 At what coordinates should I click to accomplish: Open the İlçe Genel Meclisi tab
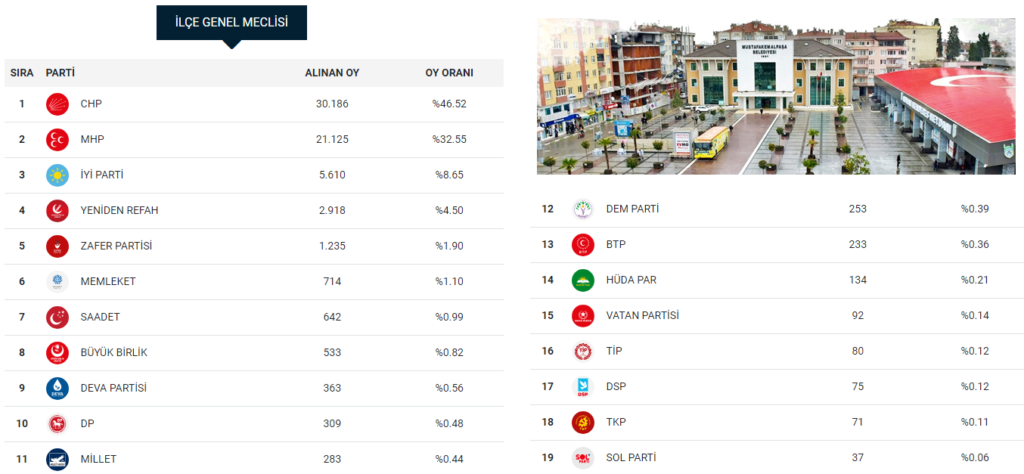tap(231, 23)
